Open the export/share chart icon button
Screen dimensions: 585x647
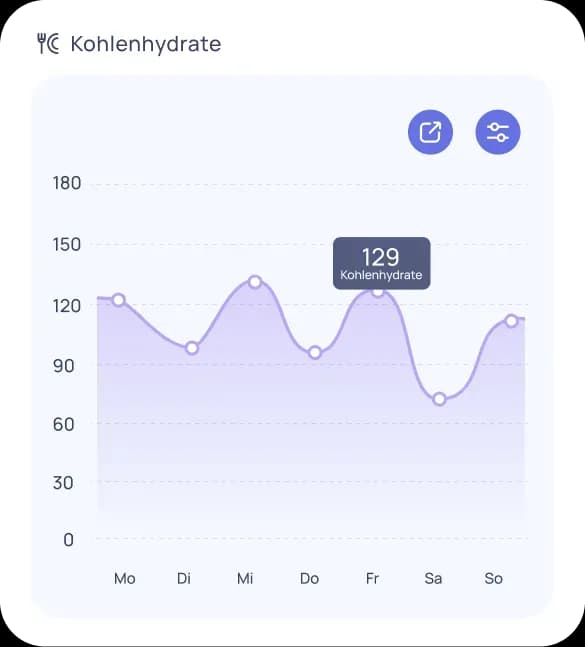[430, 132]
